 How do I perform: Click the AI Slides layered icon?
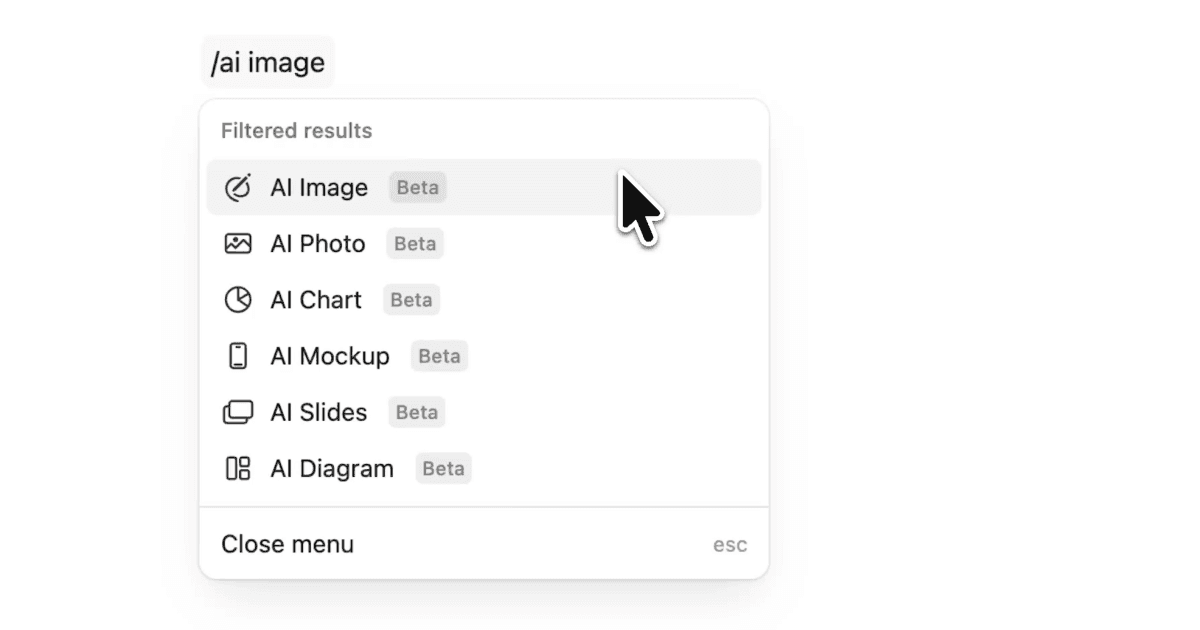(238, 411)
